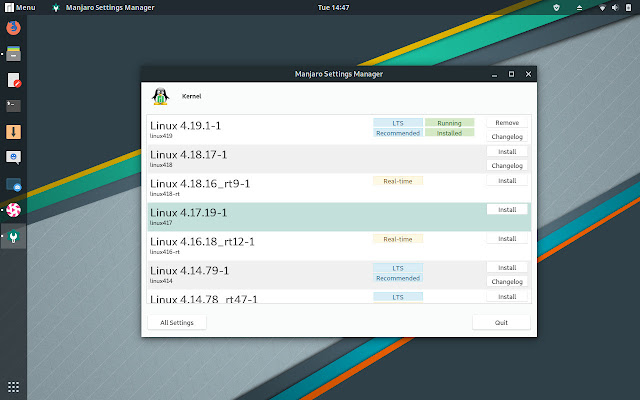Remove Linux 4.19.1-1 kernel
The height and width of the screenshot is (400, 640).
click(x=507, y=122)
